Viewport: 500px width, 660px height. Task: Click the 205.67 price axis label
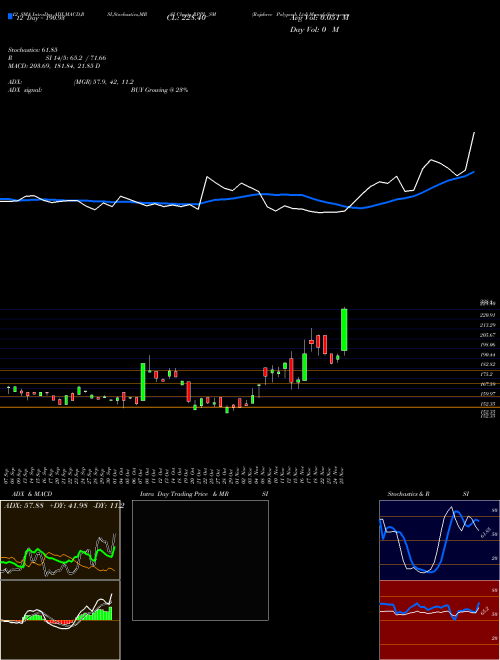(487, 335)
